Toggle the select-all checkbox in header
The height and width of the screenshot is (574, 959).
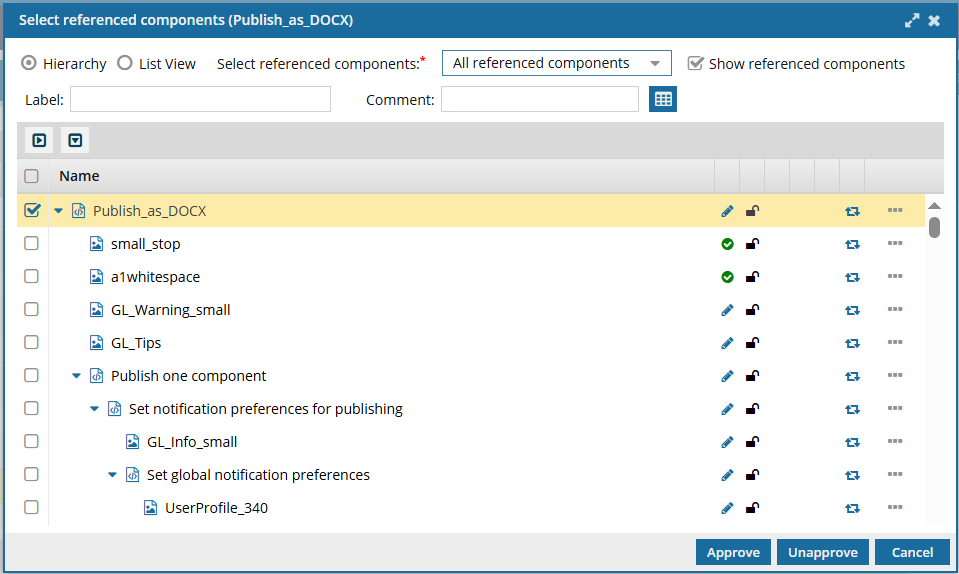coord(31,176)
